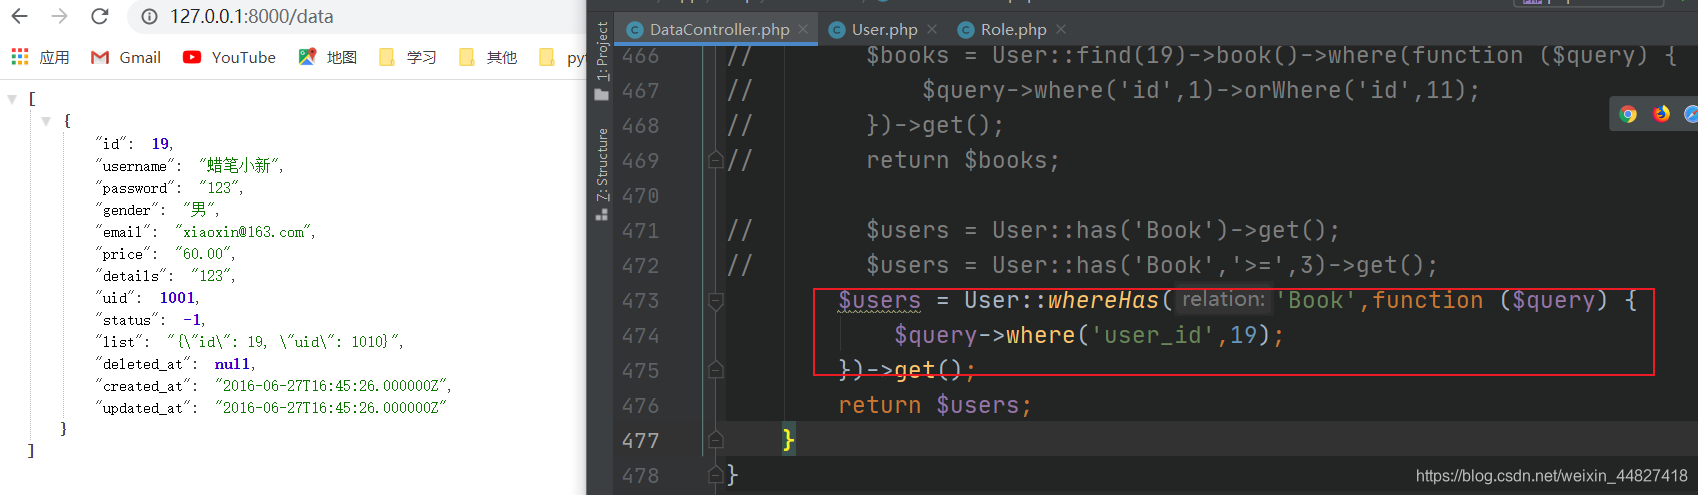This screenshot has width=1698, height=495.
Task: Click the 'return $users;' statement
Action: [935, 405]
